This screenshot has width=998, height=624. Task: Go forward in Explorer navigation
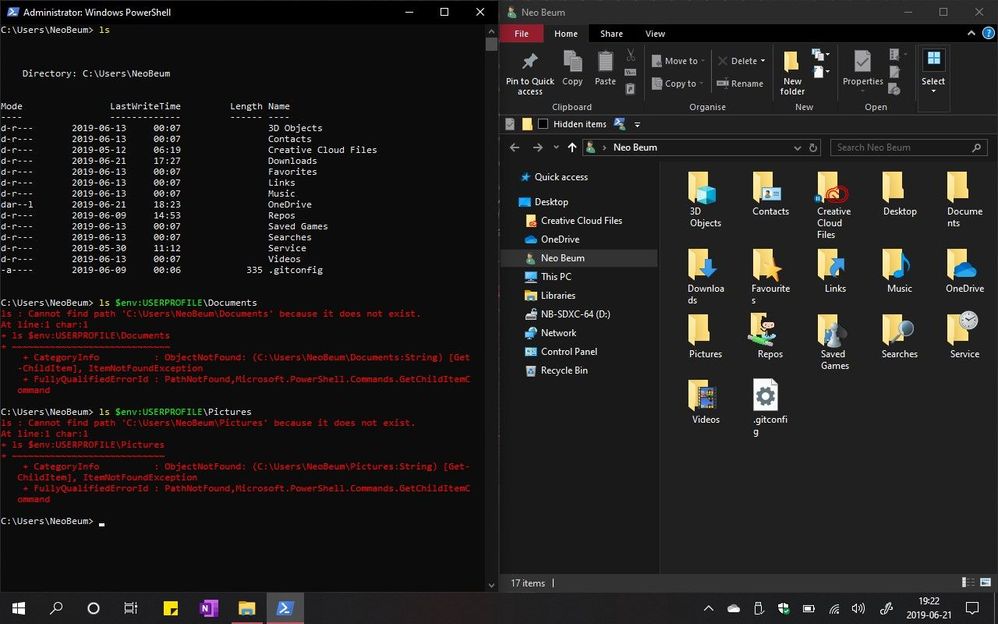click(x=538, y=148)
